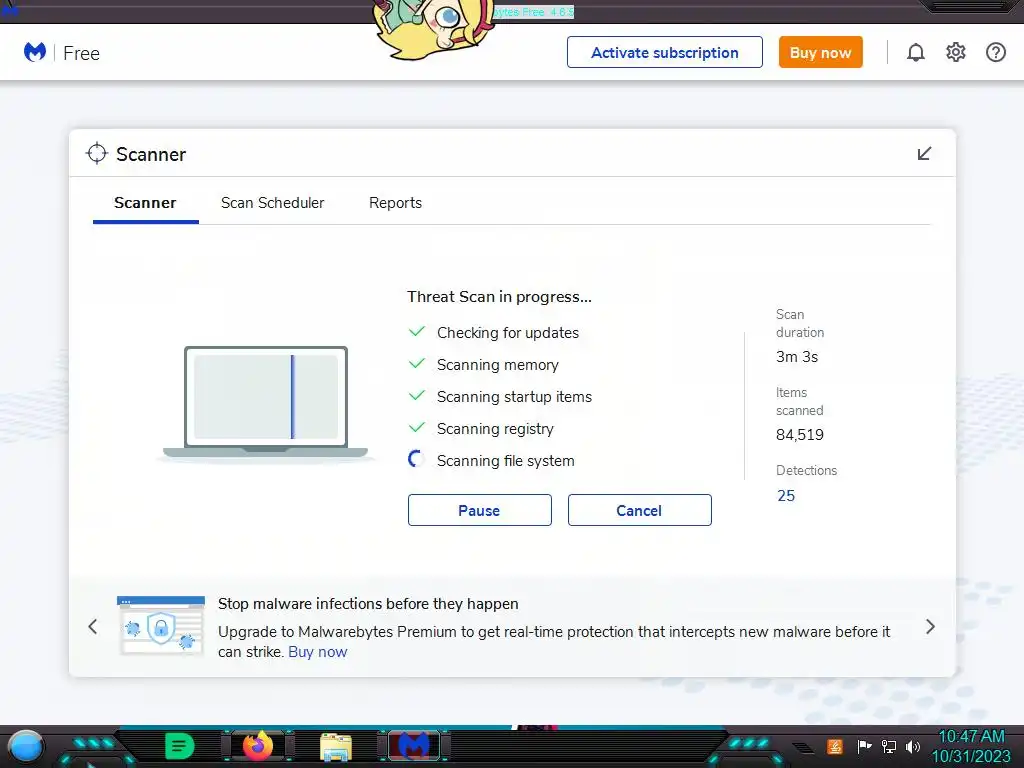This screenshot has width=1024, height=768.
Task: Click the promo shield lock illustration
Action: pos(161,625)
